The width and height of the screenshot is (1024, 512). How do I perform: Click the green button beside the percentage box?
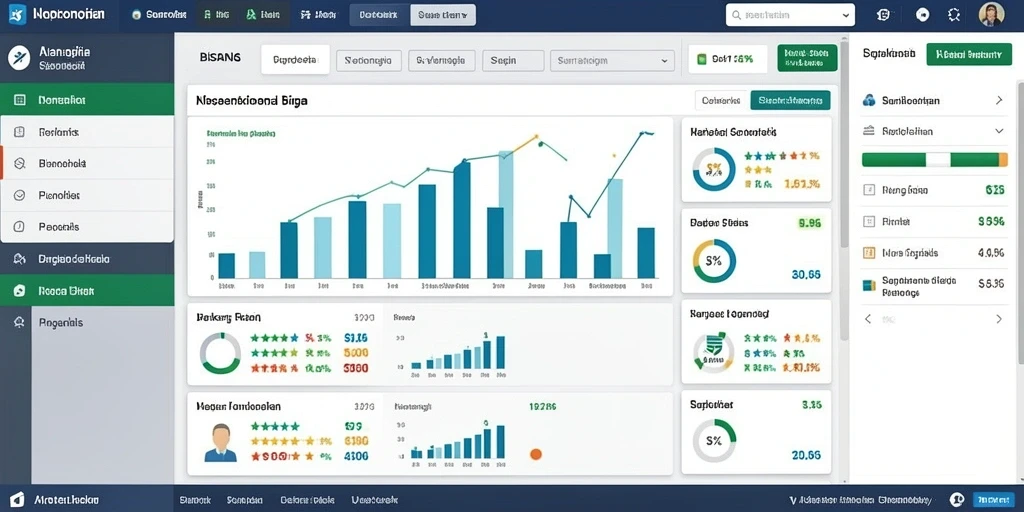click(x=807, y=58)
